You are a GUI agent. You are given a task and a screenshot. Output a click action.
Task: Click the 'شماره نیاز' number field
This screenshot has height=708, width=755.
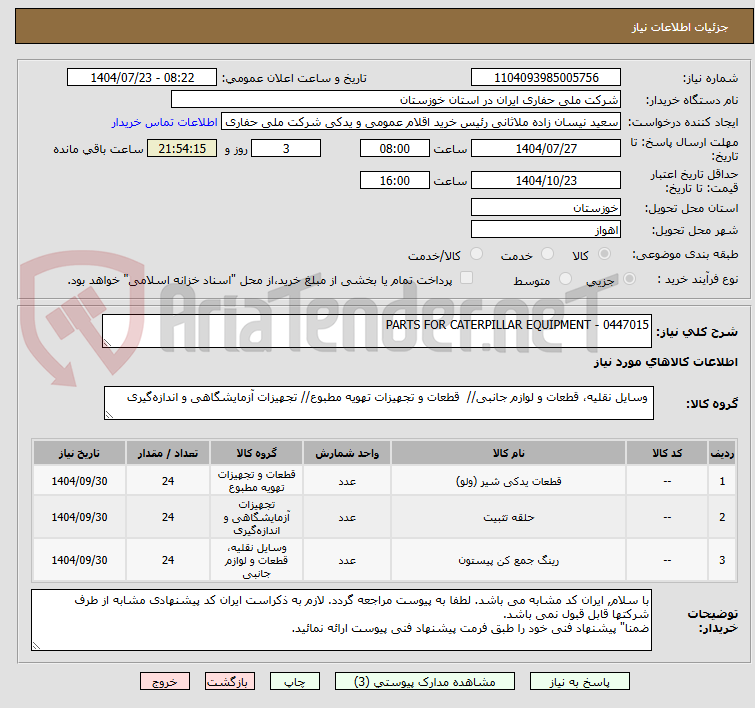pyautogui.click(x=546, y=77)
